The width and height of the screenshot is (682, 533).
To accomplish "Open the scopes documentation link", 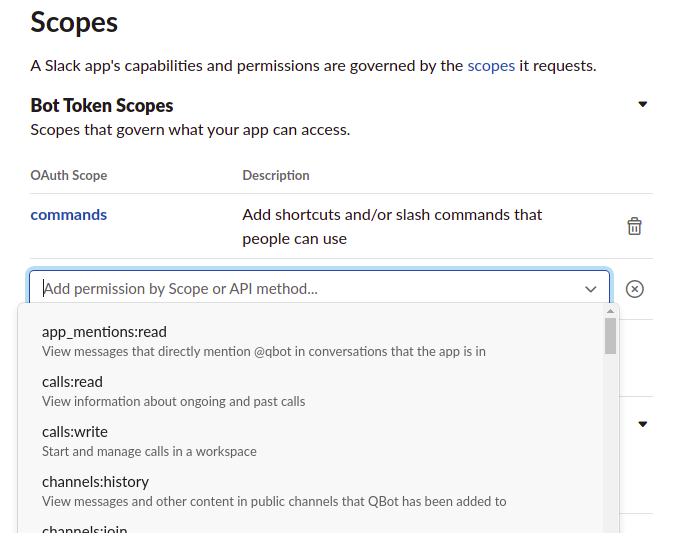I will (x=491, y=66).
